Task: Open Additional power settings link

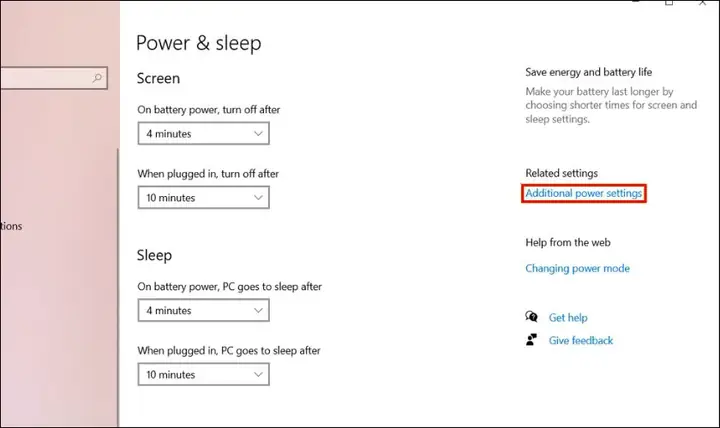Action: click(x=584, y=193)
